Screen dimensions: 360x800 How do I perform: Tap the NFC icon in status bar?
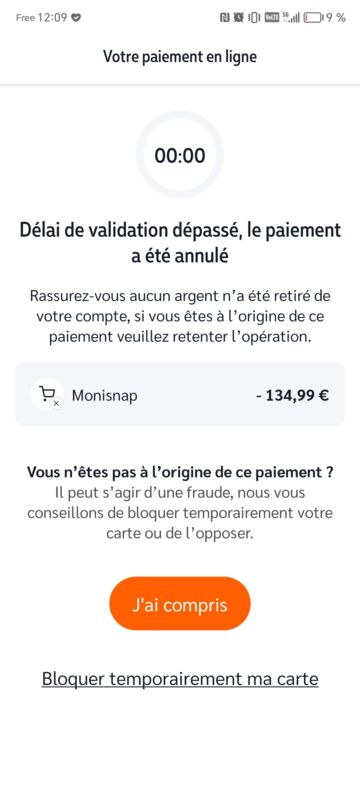pyautogui.click(x=224, y=18)
